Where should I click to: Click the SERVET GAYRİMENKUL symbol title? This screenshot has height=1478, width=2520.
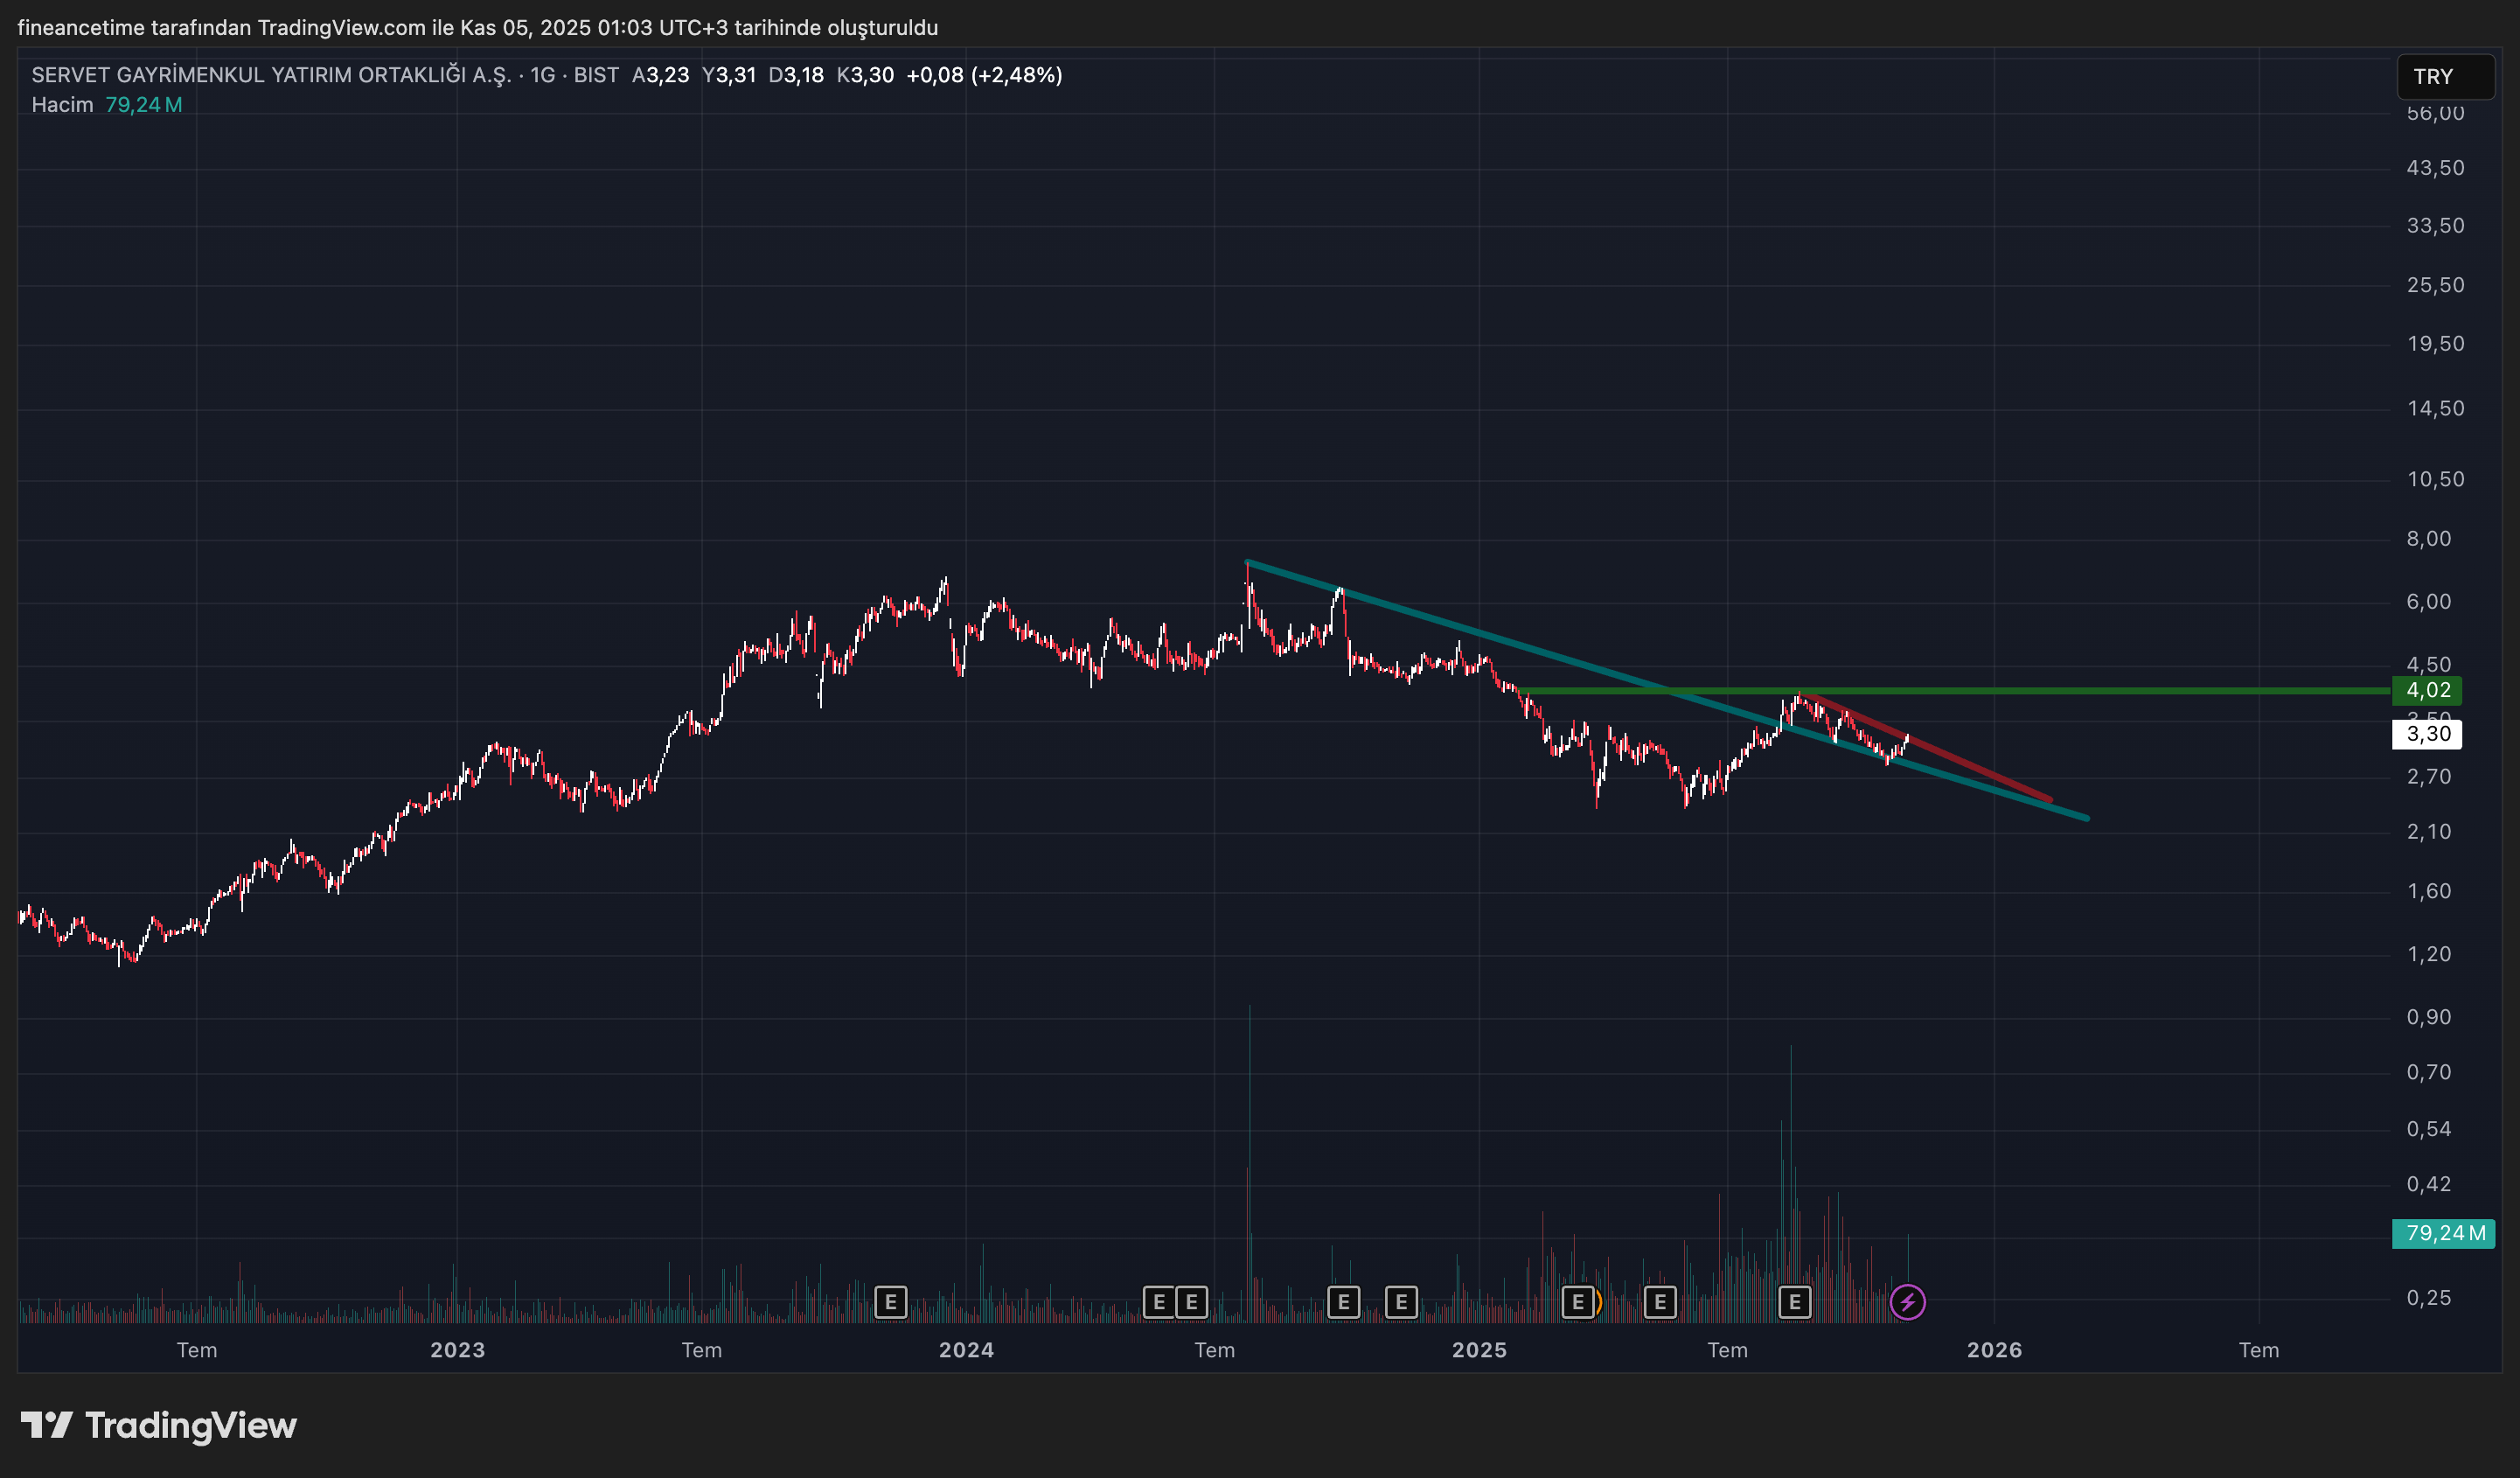[270, 75]
